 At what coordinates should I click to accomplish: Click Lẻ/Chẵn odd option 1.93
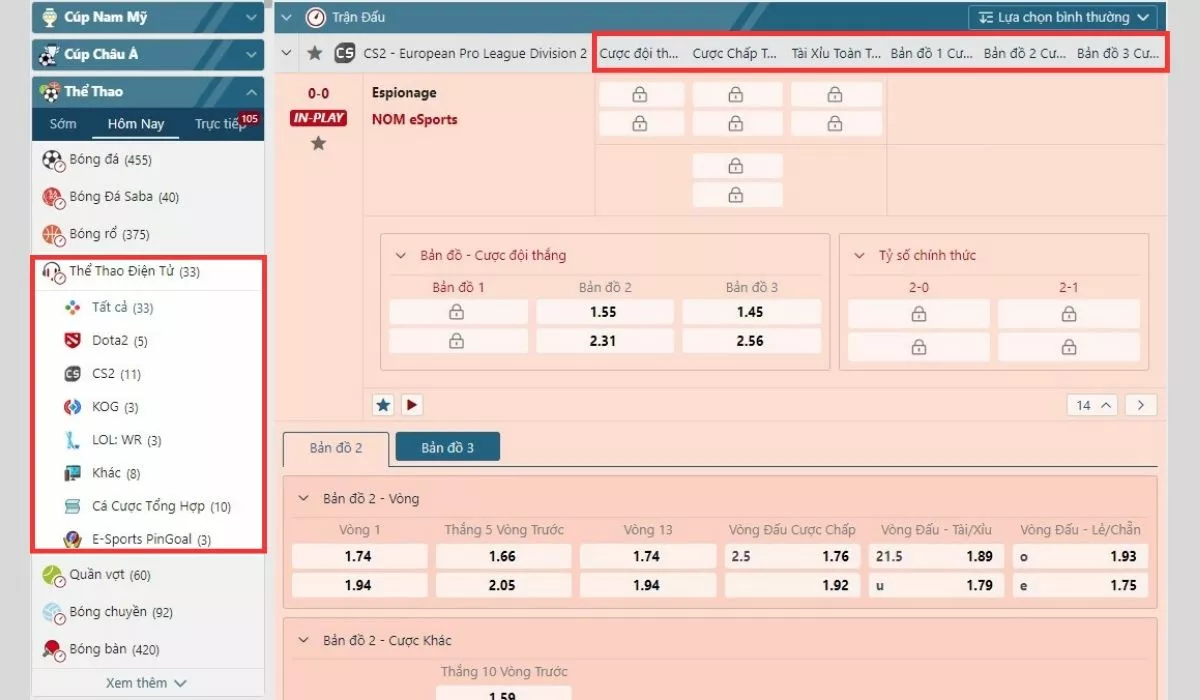tap(1080, 557)
